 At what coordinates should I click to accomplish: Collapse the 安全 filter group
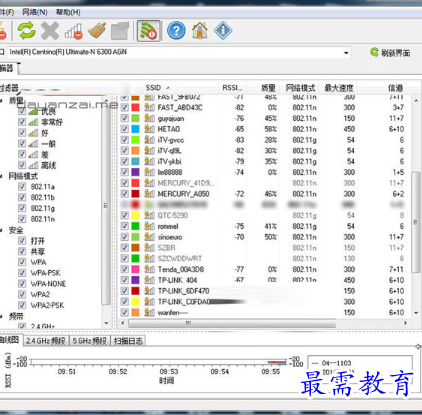coord(2,230)
